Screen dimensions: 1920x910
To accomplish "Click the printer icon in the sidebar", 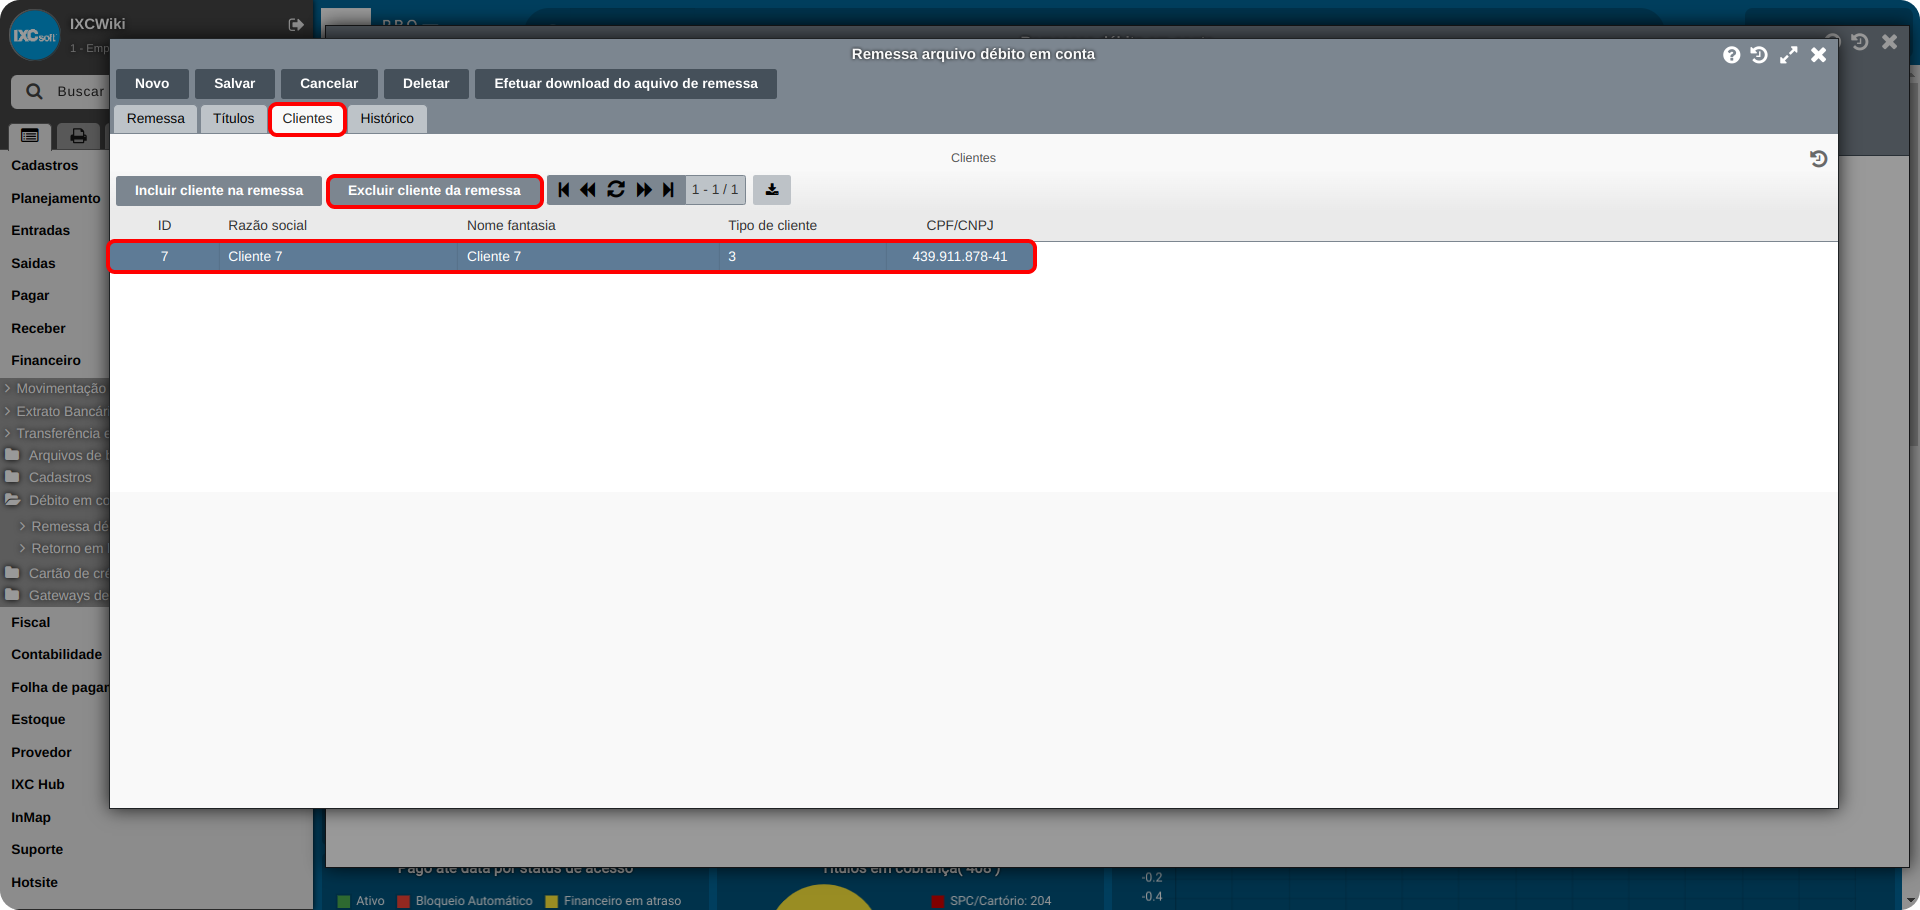I will 78,136.
